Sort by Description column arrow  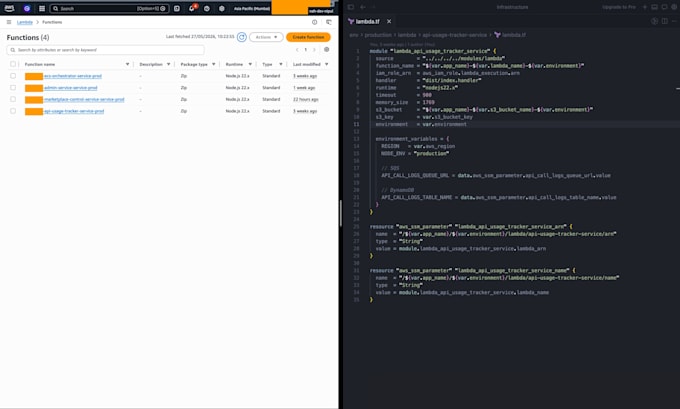168,64
